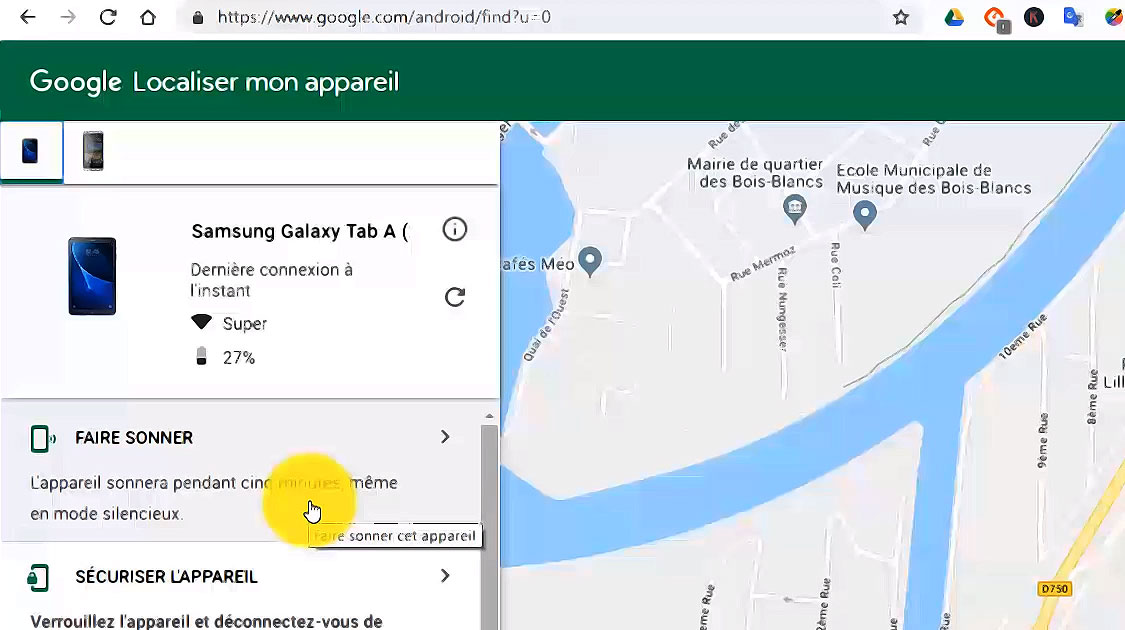Click the browser forward arrow
This screenshot has width=1125, height=630.
68,17
